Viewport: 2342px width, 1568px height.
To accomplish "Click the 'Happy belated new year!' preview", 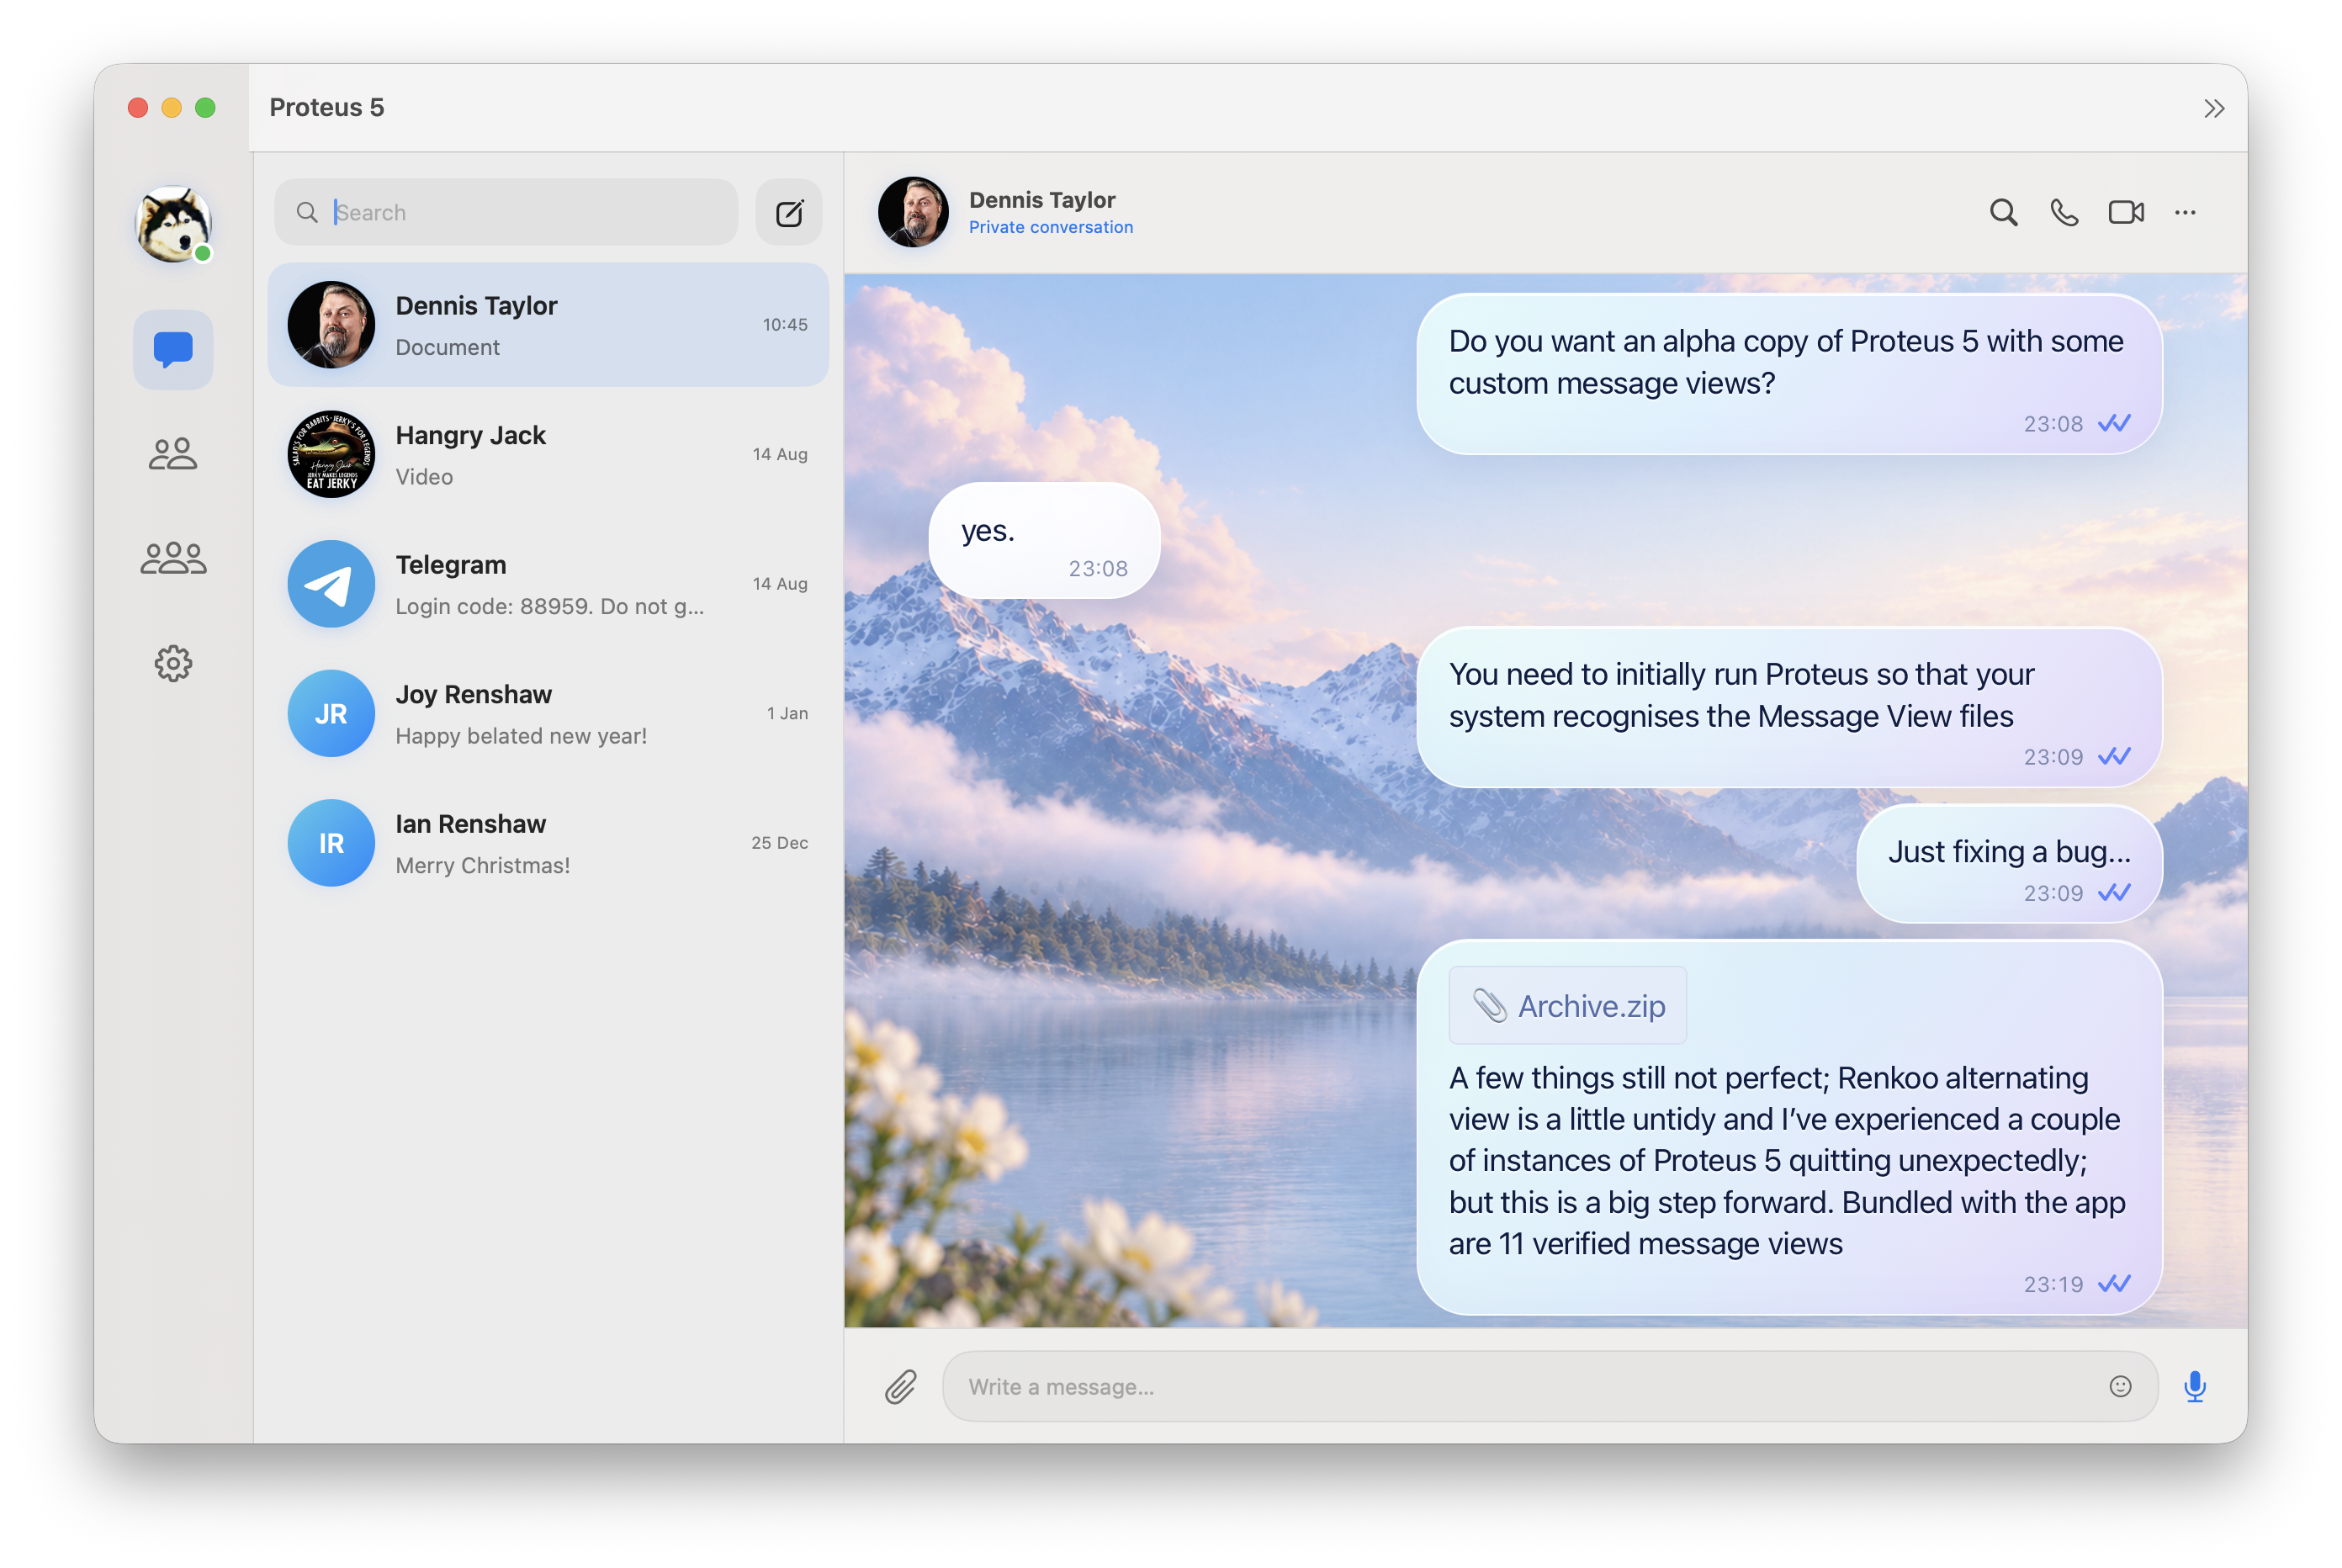I will tap(521, 736).
